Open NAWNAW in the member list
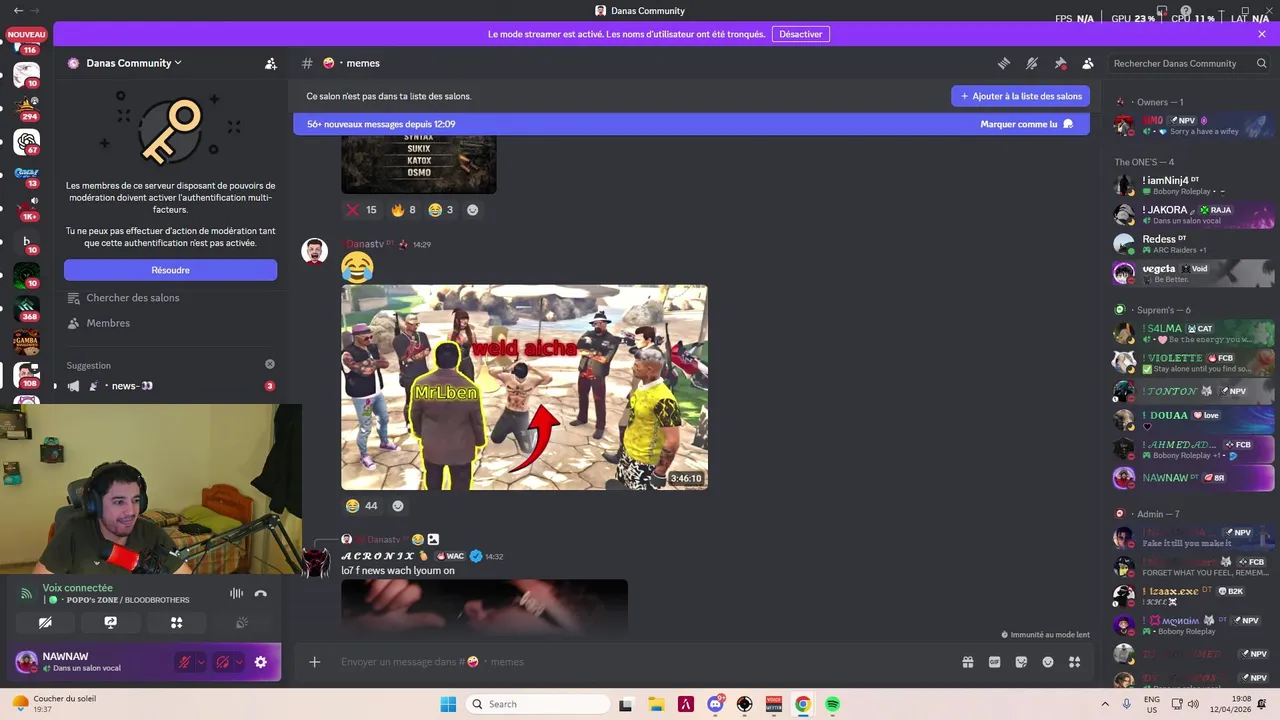This screenshot has width=1280, height=720. [1193, 477]
